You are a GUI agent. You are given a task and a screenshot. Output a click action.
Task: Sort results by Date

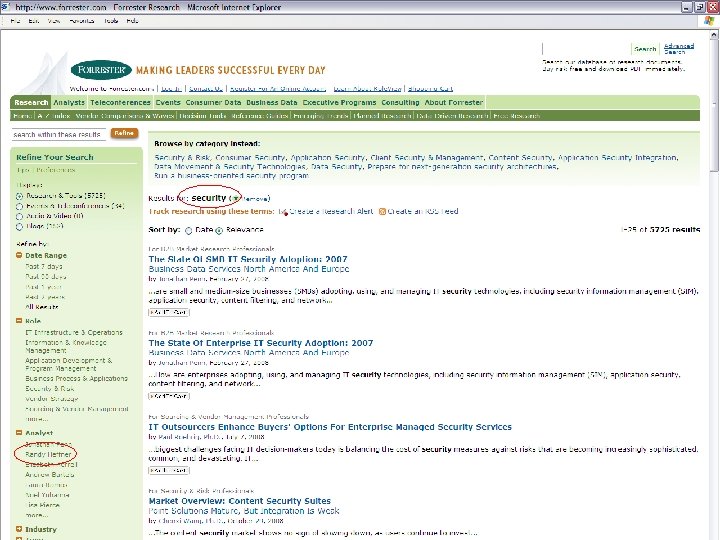click(x=188, y=231)
